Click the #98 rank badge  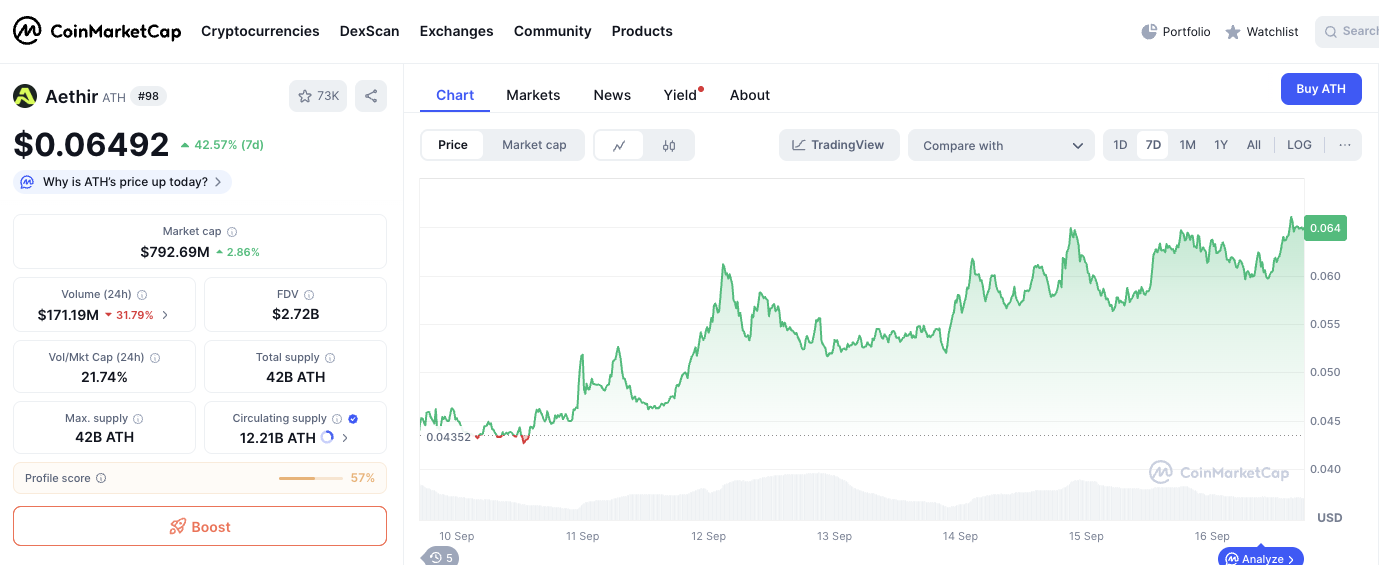pyautogui.click(x=148, y=96)
